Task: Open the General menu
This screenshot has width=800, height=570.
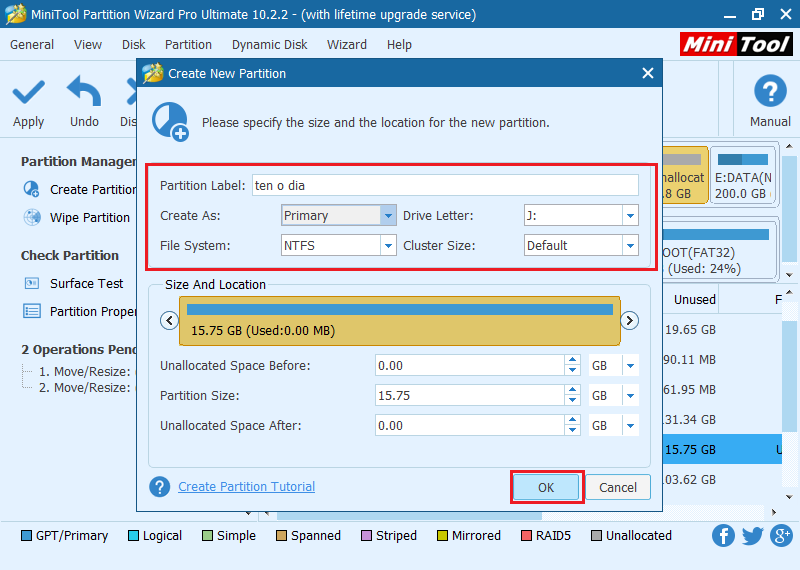Action: [32, 45]
